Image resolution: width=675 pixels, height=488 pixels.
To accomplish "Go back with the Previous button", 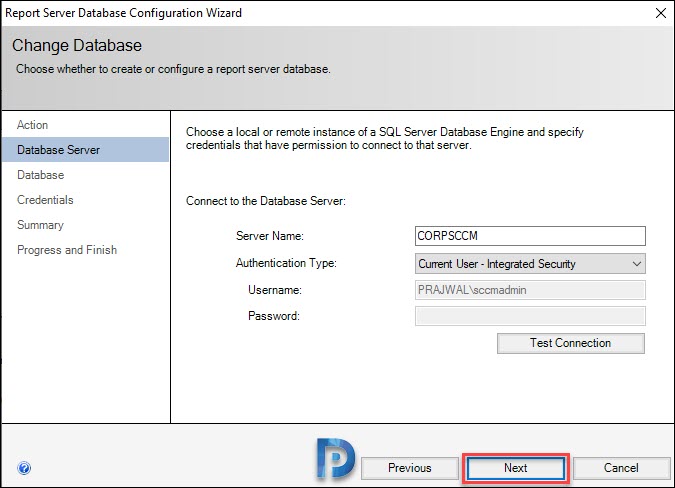I will click(x=410, y=468).
